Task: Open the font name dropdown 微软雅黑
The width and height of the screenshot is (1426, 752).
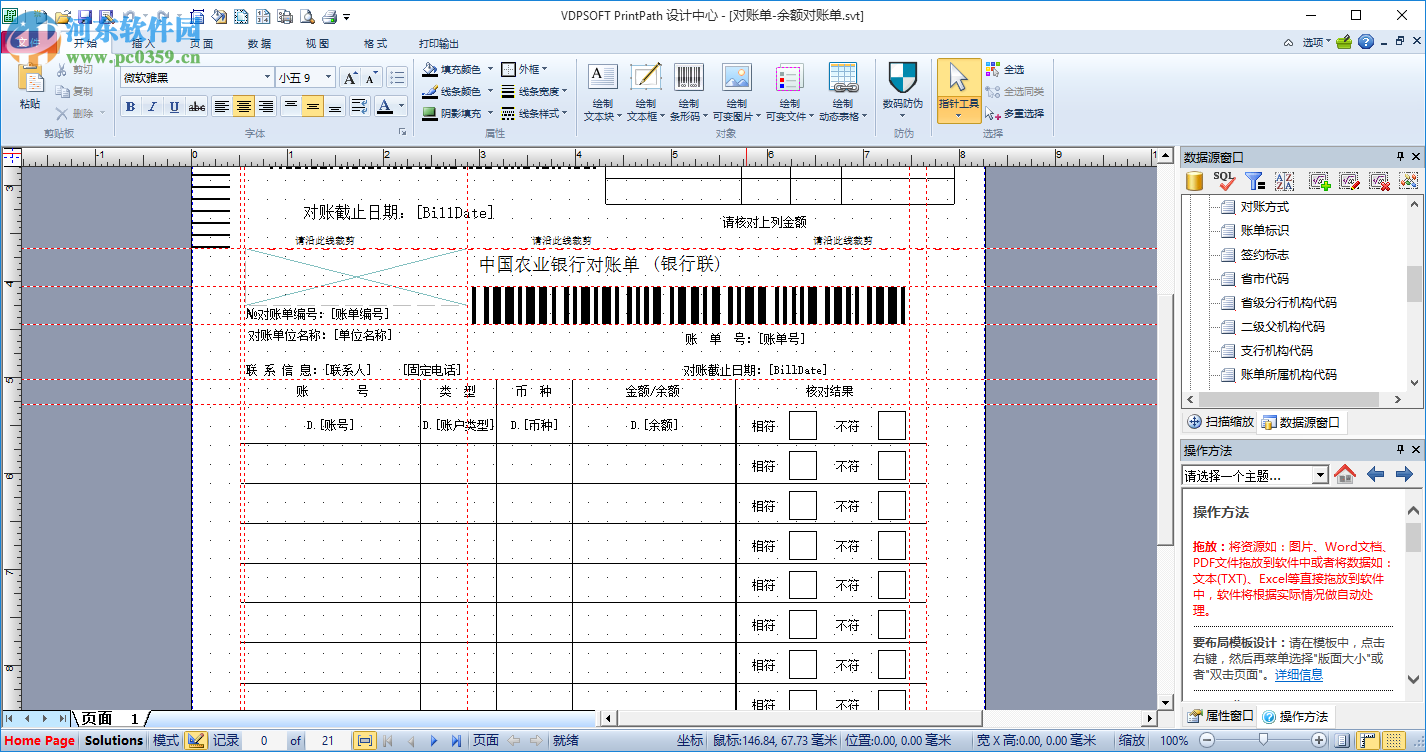Action: coord(267,78)
